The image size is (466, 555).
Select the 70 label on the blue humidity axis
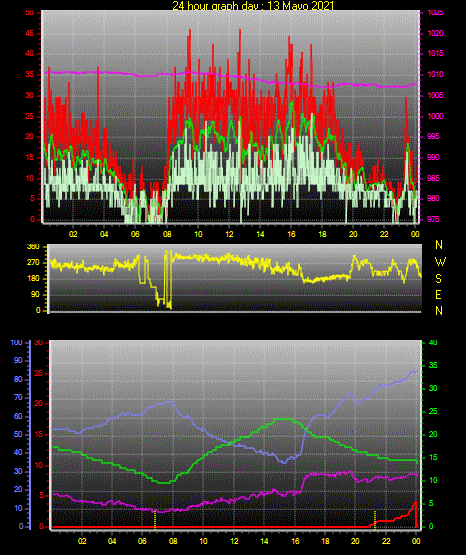[x=18, y=397]
